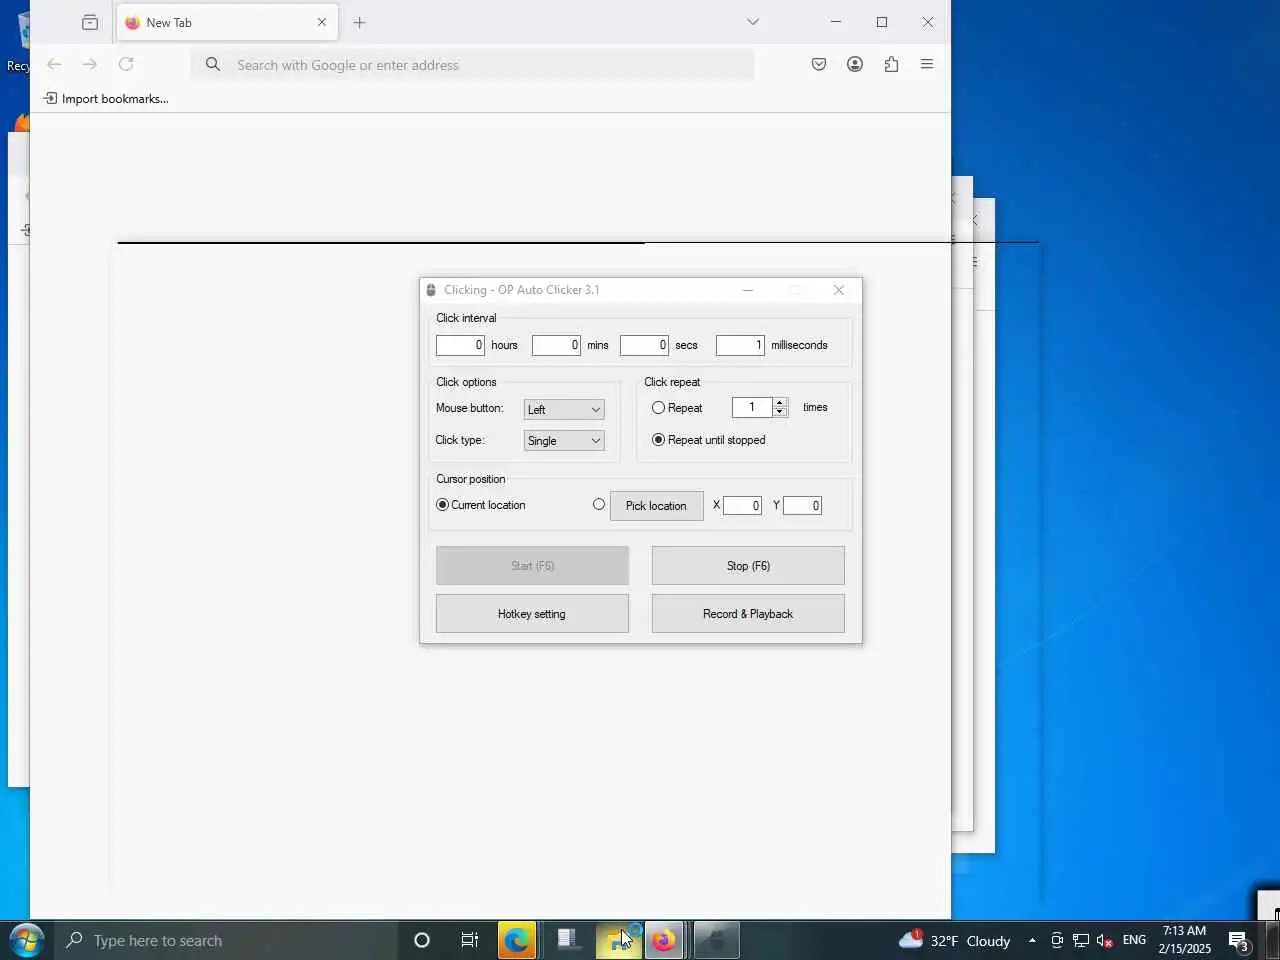The height and width of the screenshot is (960, 1280).
Task: Click the Y coordinate field
Action: click(x=802, y=506)
